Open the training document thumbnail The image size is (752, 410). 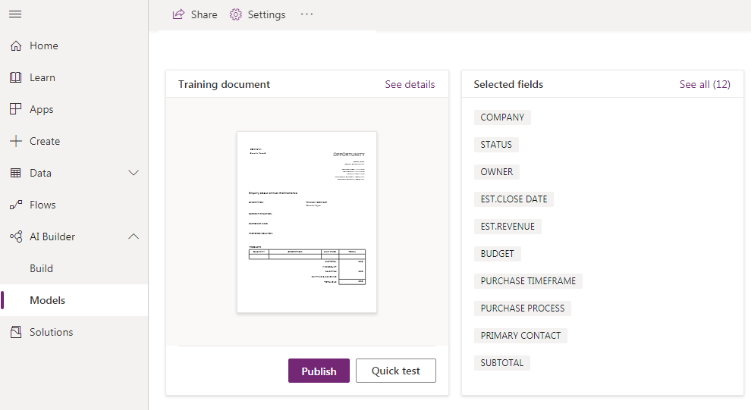click(306, 222)
